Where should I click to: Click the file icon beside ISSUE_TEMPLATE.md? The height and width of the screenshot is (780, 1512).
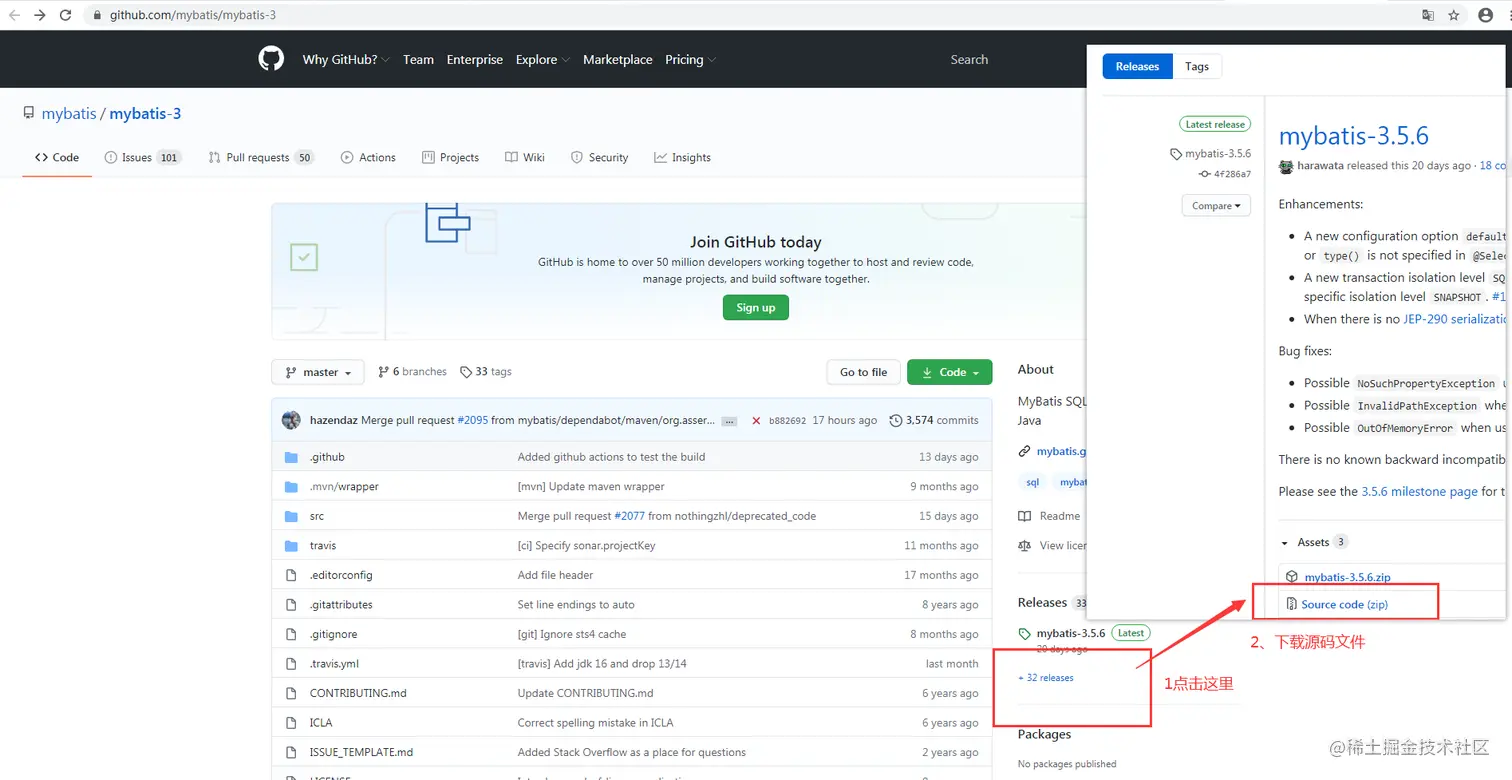tap(291, 752)
